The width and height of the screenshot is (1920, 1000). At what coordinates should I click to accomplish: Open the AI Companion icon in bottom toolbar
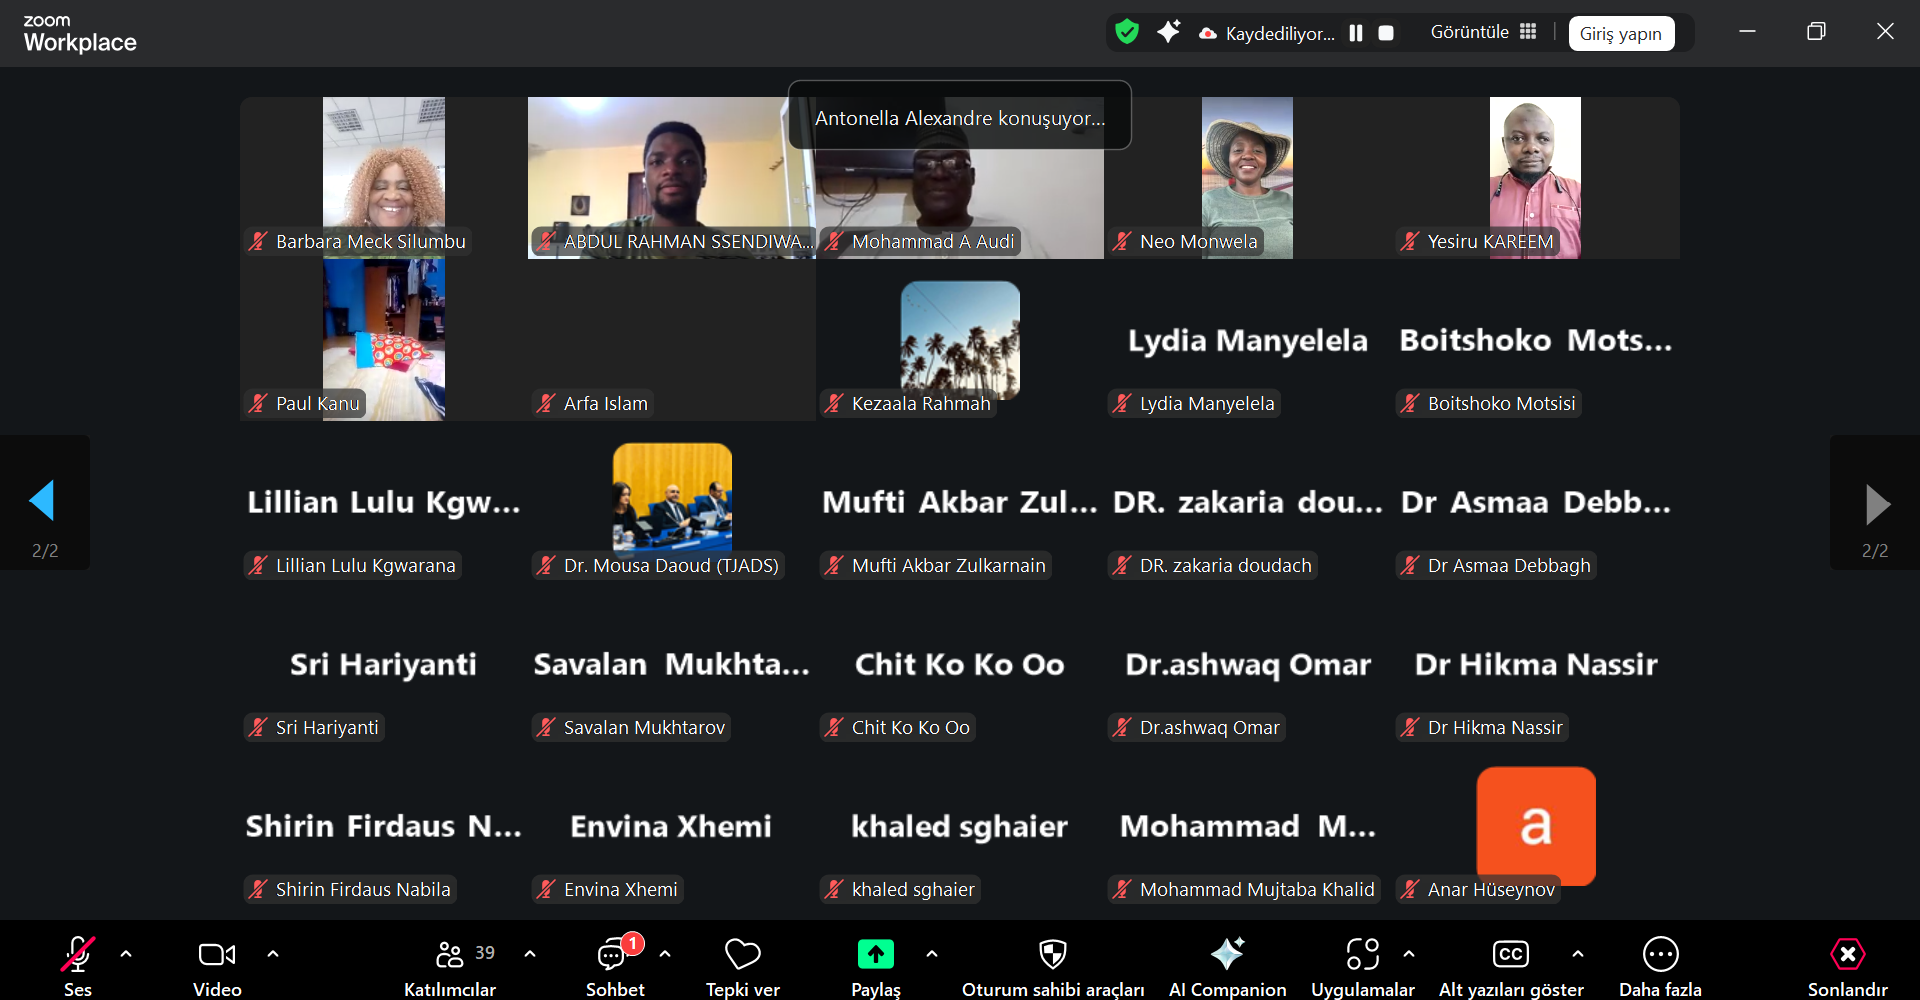(1227, 955)
